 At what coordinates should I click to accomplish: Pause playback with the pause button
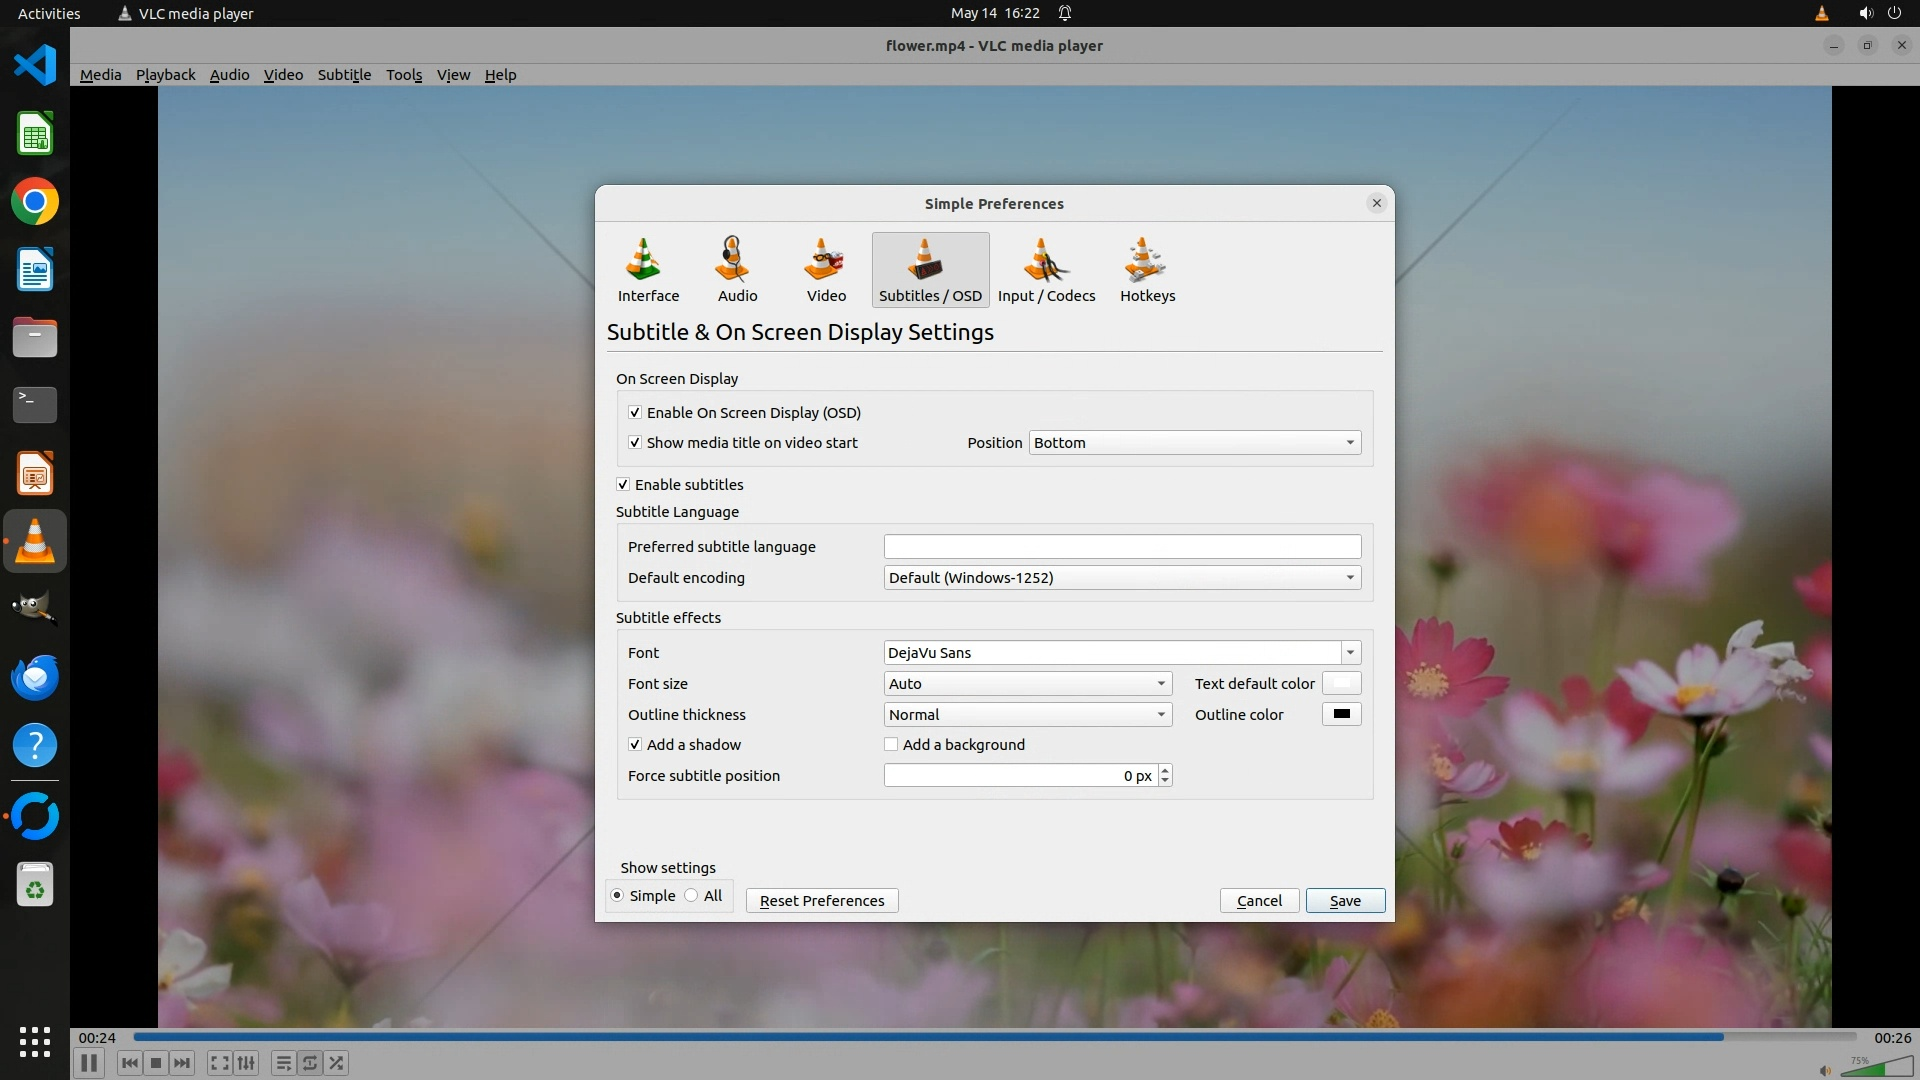click(x=88, y=1063)
